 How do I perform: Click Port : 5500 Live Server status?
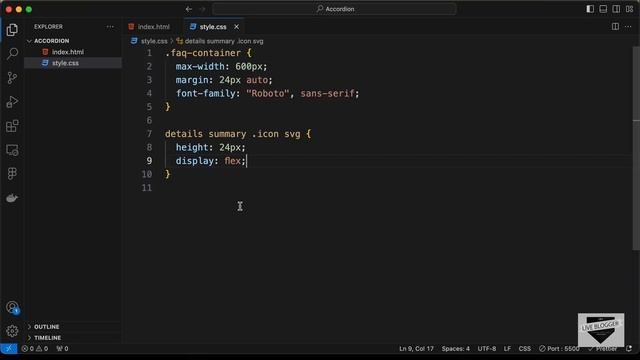[x=559, y=349]
